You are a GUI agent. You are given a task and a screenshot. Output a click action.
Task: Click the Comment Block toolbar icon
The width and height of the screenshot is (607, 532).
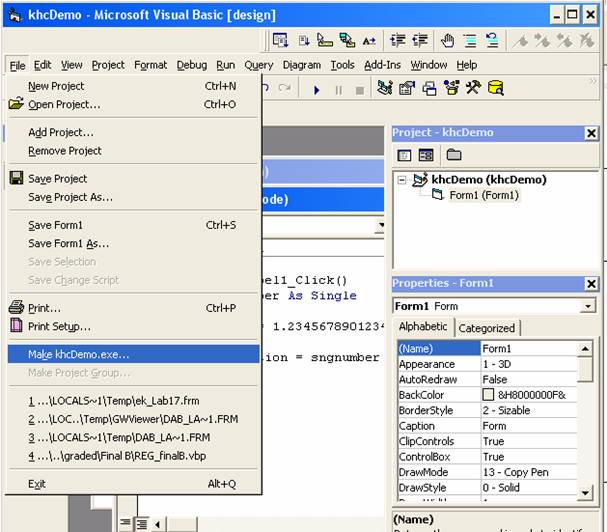click(470, 40)
